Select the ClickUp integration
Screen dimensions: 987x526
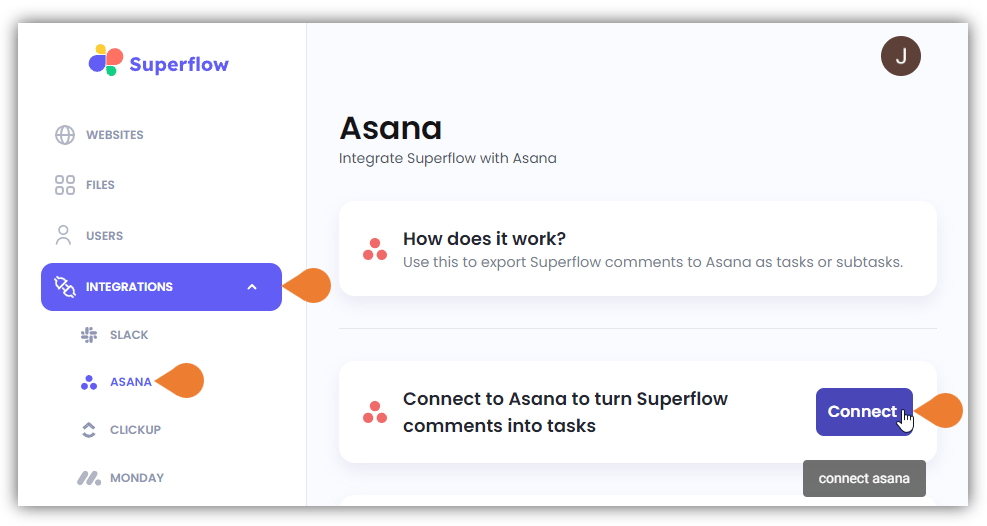click(x=135, y=430)
